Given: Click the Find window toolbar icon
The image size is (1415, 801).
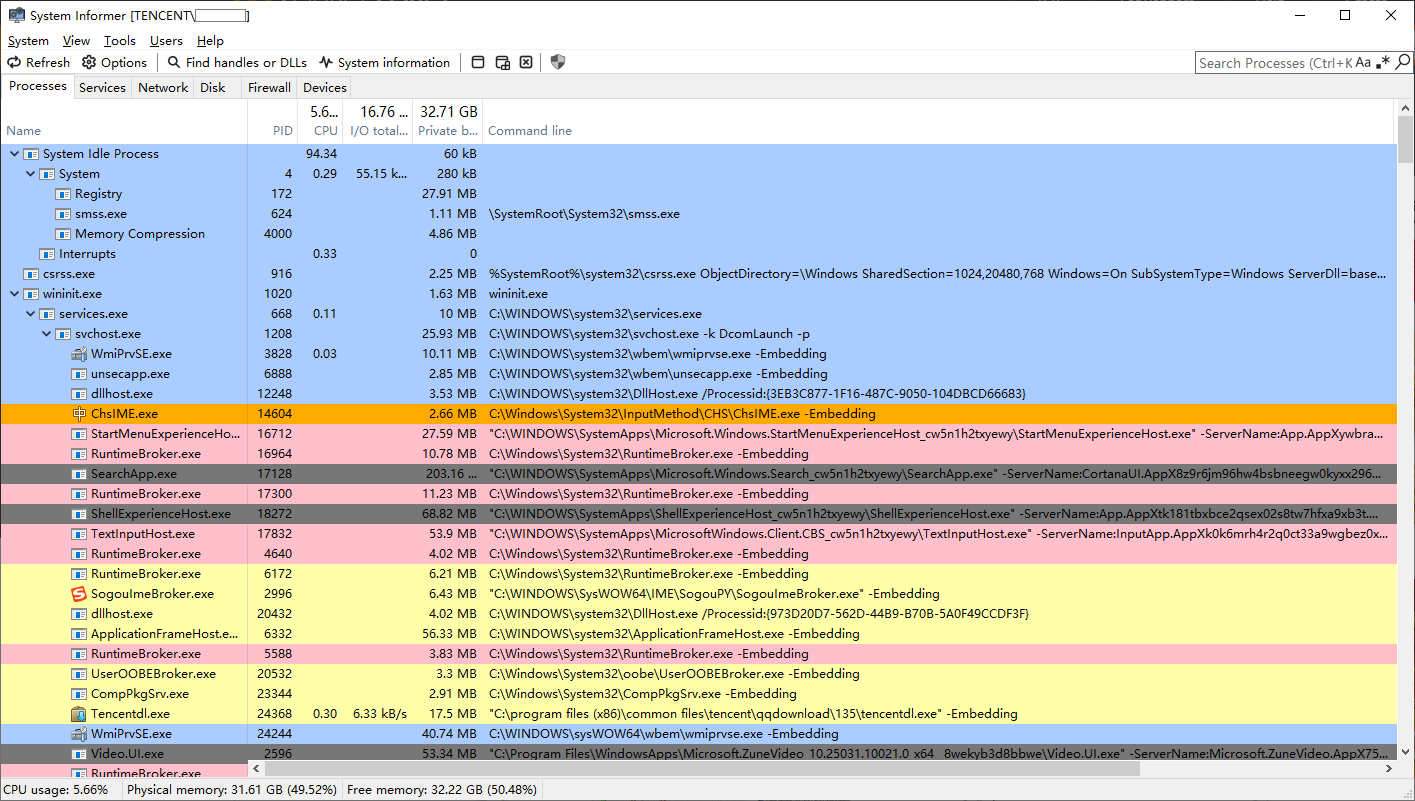Looking at the screenshot, I should tap(478, 62).
